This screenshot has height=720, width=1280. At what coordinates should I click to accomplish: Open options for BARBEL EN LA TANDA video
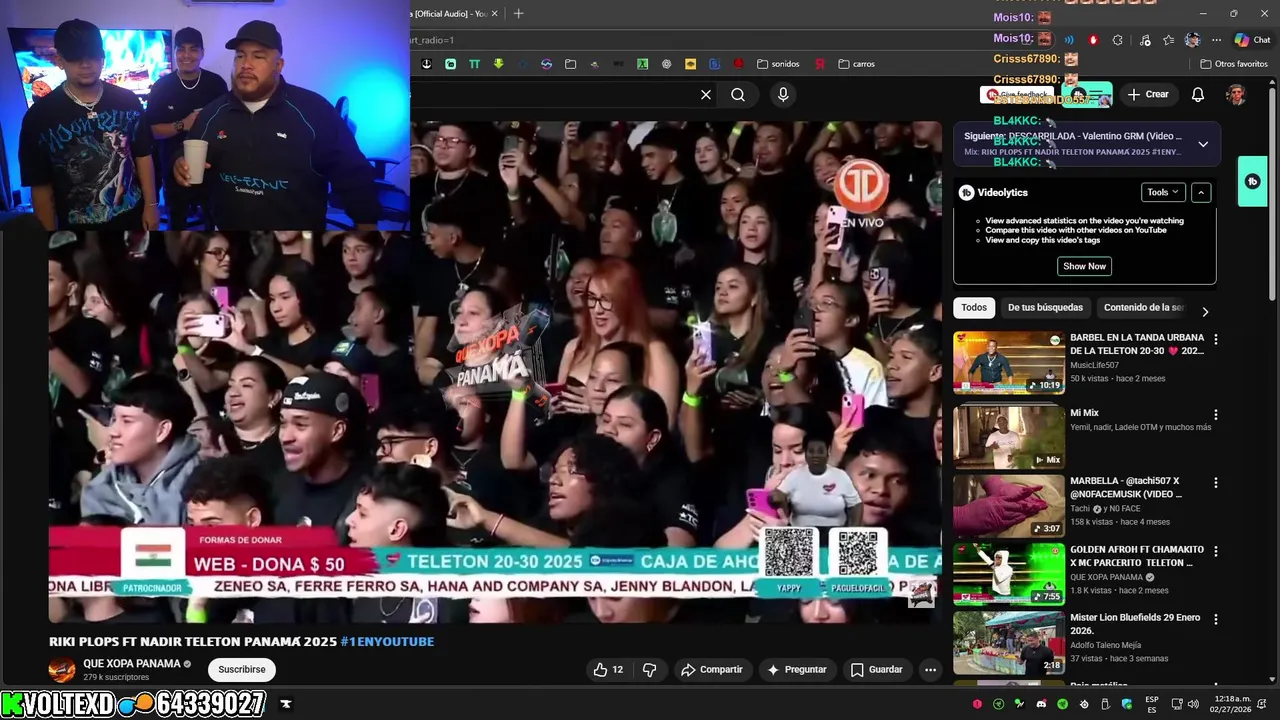click(x=1216, y=340)
